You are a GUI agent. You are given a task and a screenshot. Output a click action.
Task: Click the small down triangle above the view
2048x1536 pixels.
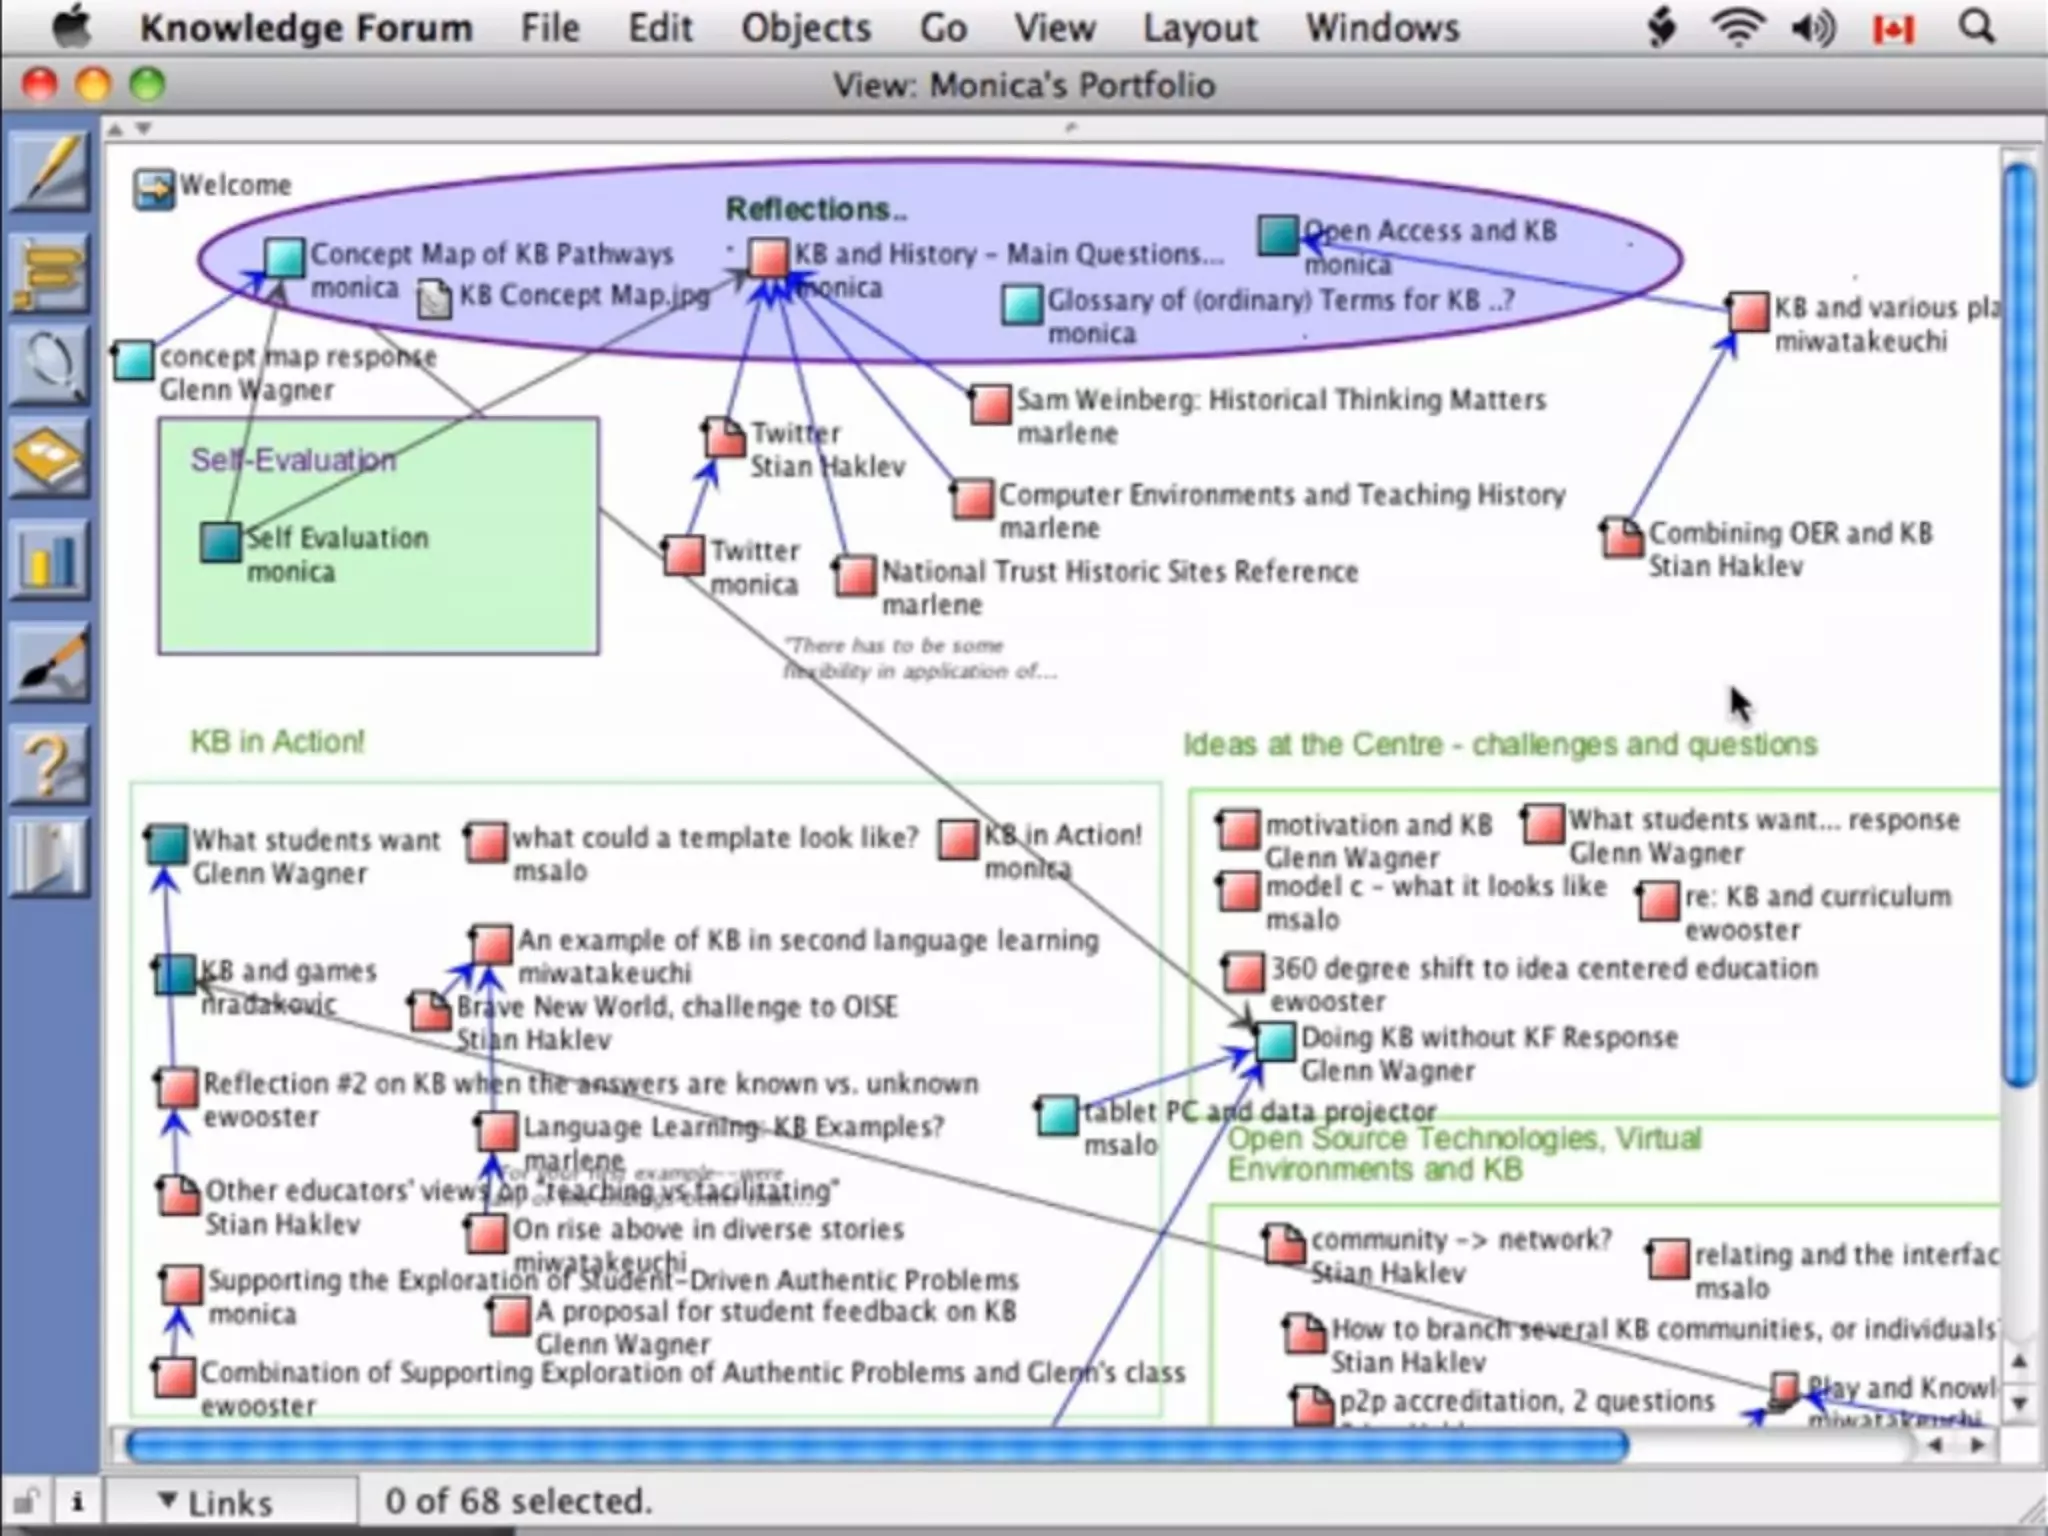tap(144, 129)
